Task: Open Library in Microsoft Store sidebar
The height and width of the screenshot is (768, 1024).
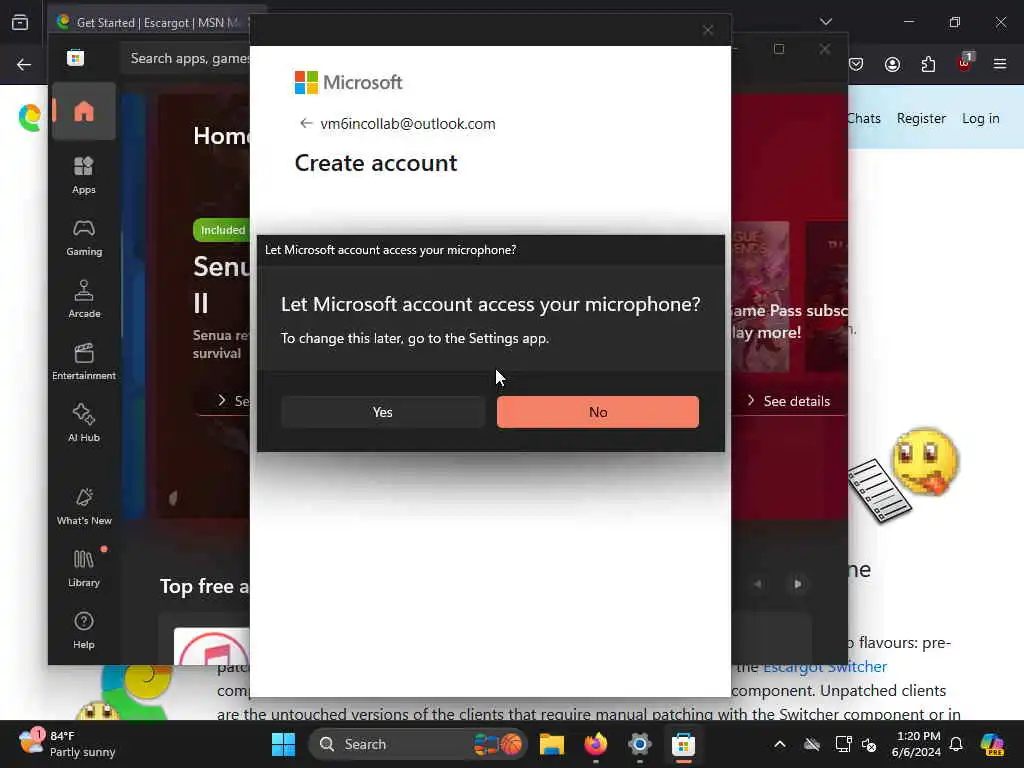Action: (84, 568)
